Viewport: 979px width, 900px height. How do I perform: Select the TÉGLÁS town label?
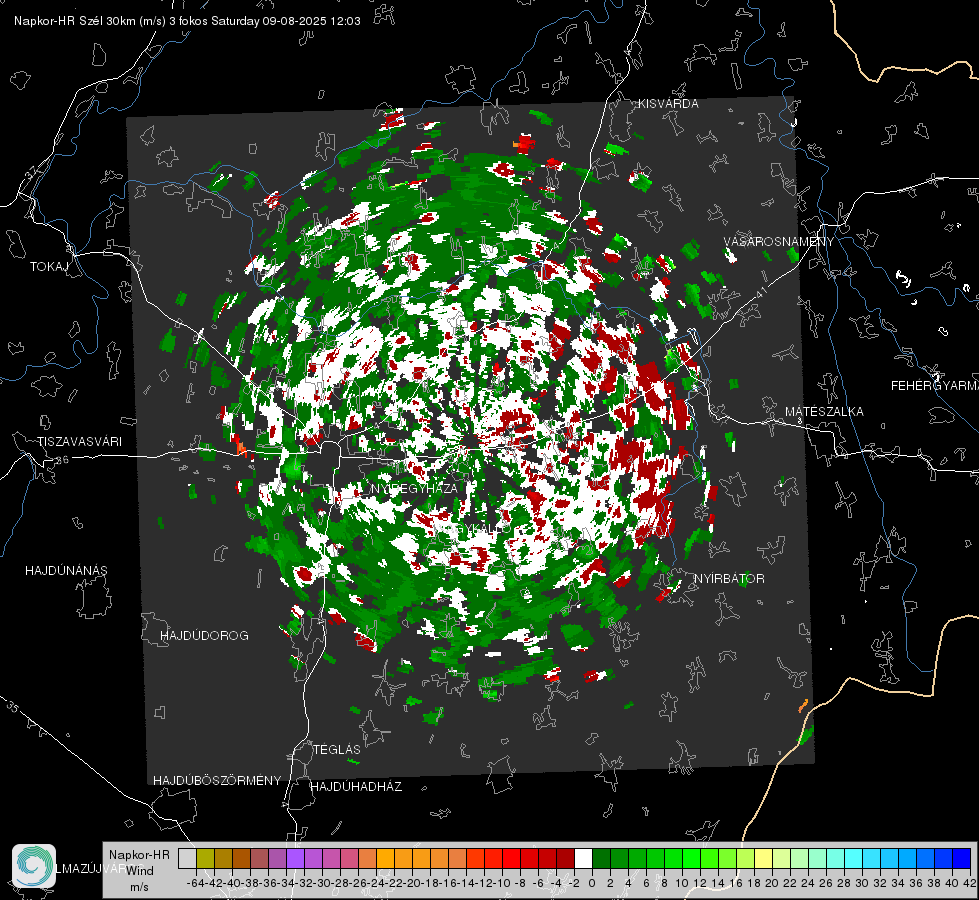click(337, 749)
